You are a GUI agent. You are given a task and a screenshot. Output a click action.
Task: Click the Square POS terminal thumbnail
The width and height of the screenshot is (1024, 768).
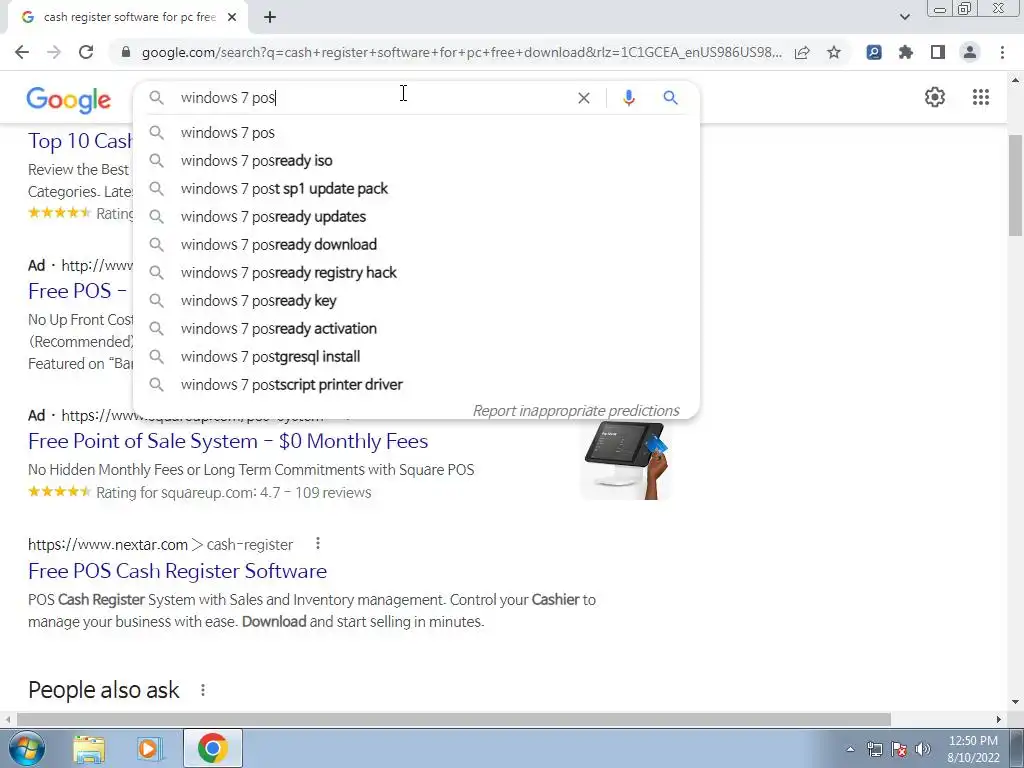coord(626,461)
